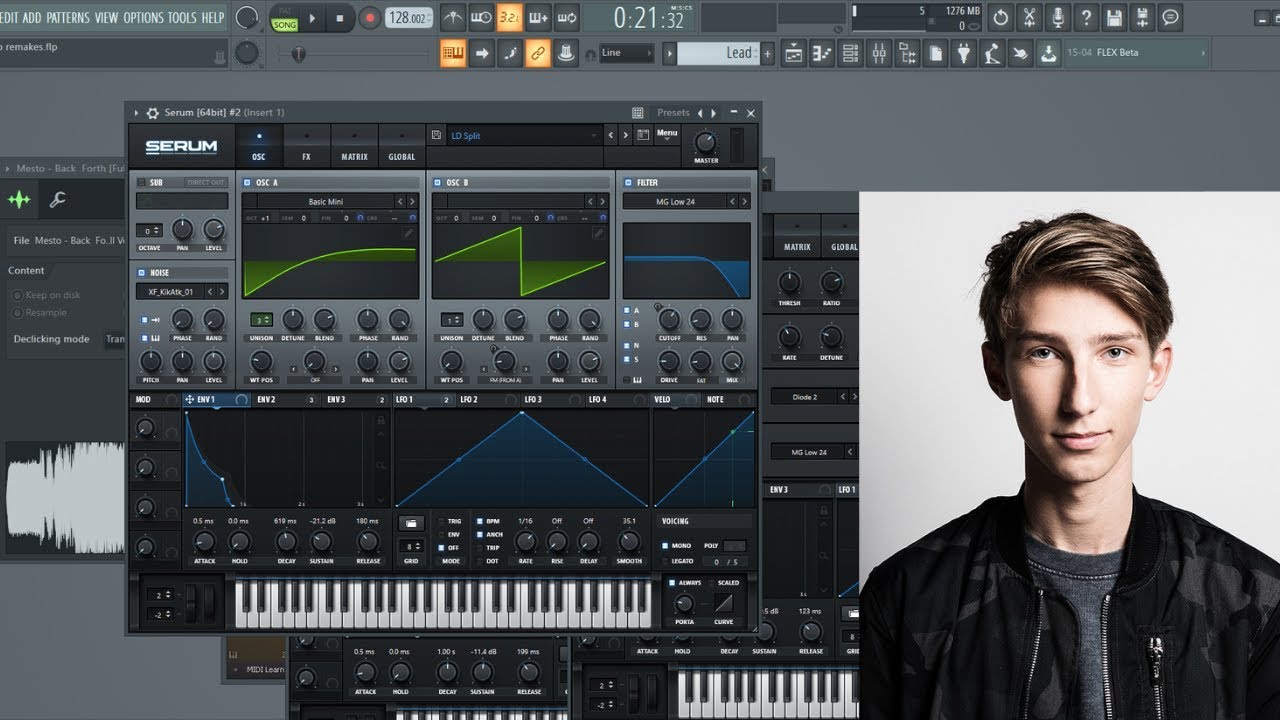Screen dimensions: 1280x720
Task: Open the Serum Menu dropdown
Action: pos(667,134)
